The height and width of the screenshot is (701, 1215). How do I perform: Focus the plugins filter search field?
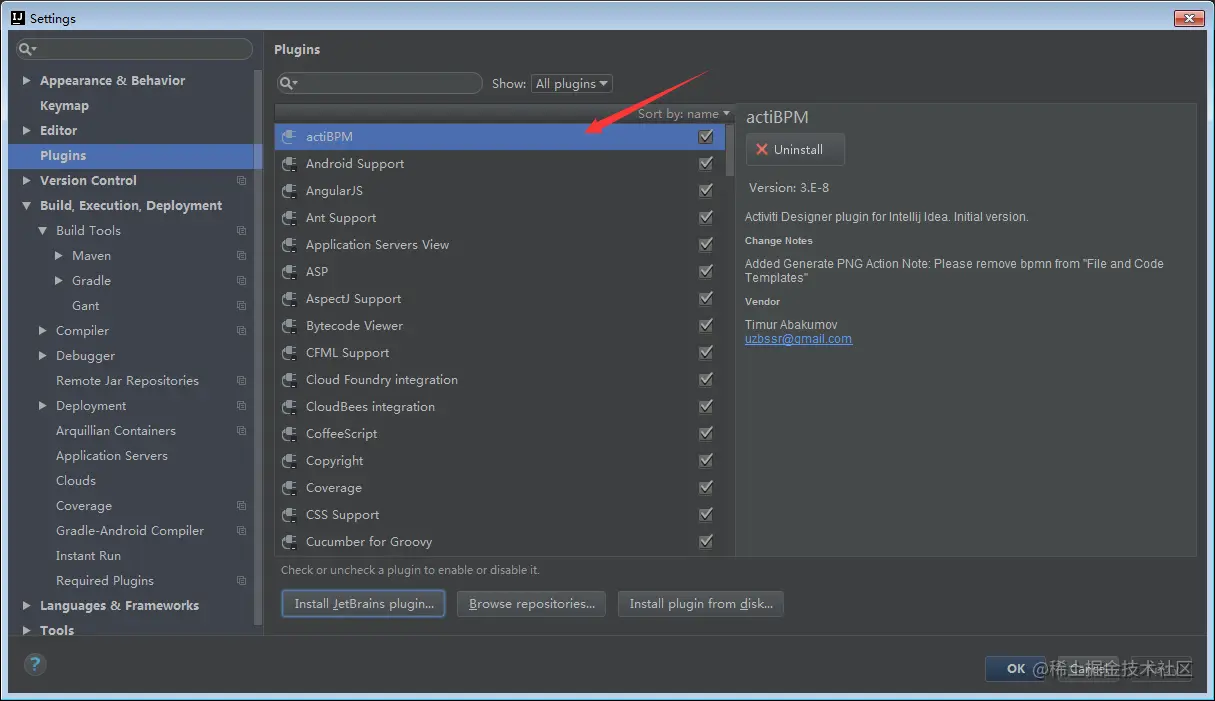click(x=378, y=84)
